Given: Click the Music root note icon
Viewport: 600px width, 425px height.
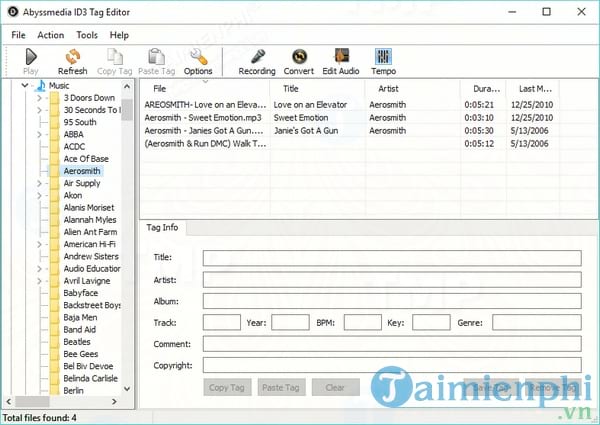Looking at the screenshot, I should 40,86.
